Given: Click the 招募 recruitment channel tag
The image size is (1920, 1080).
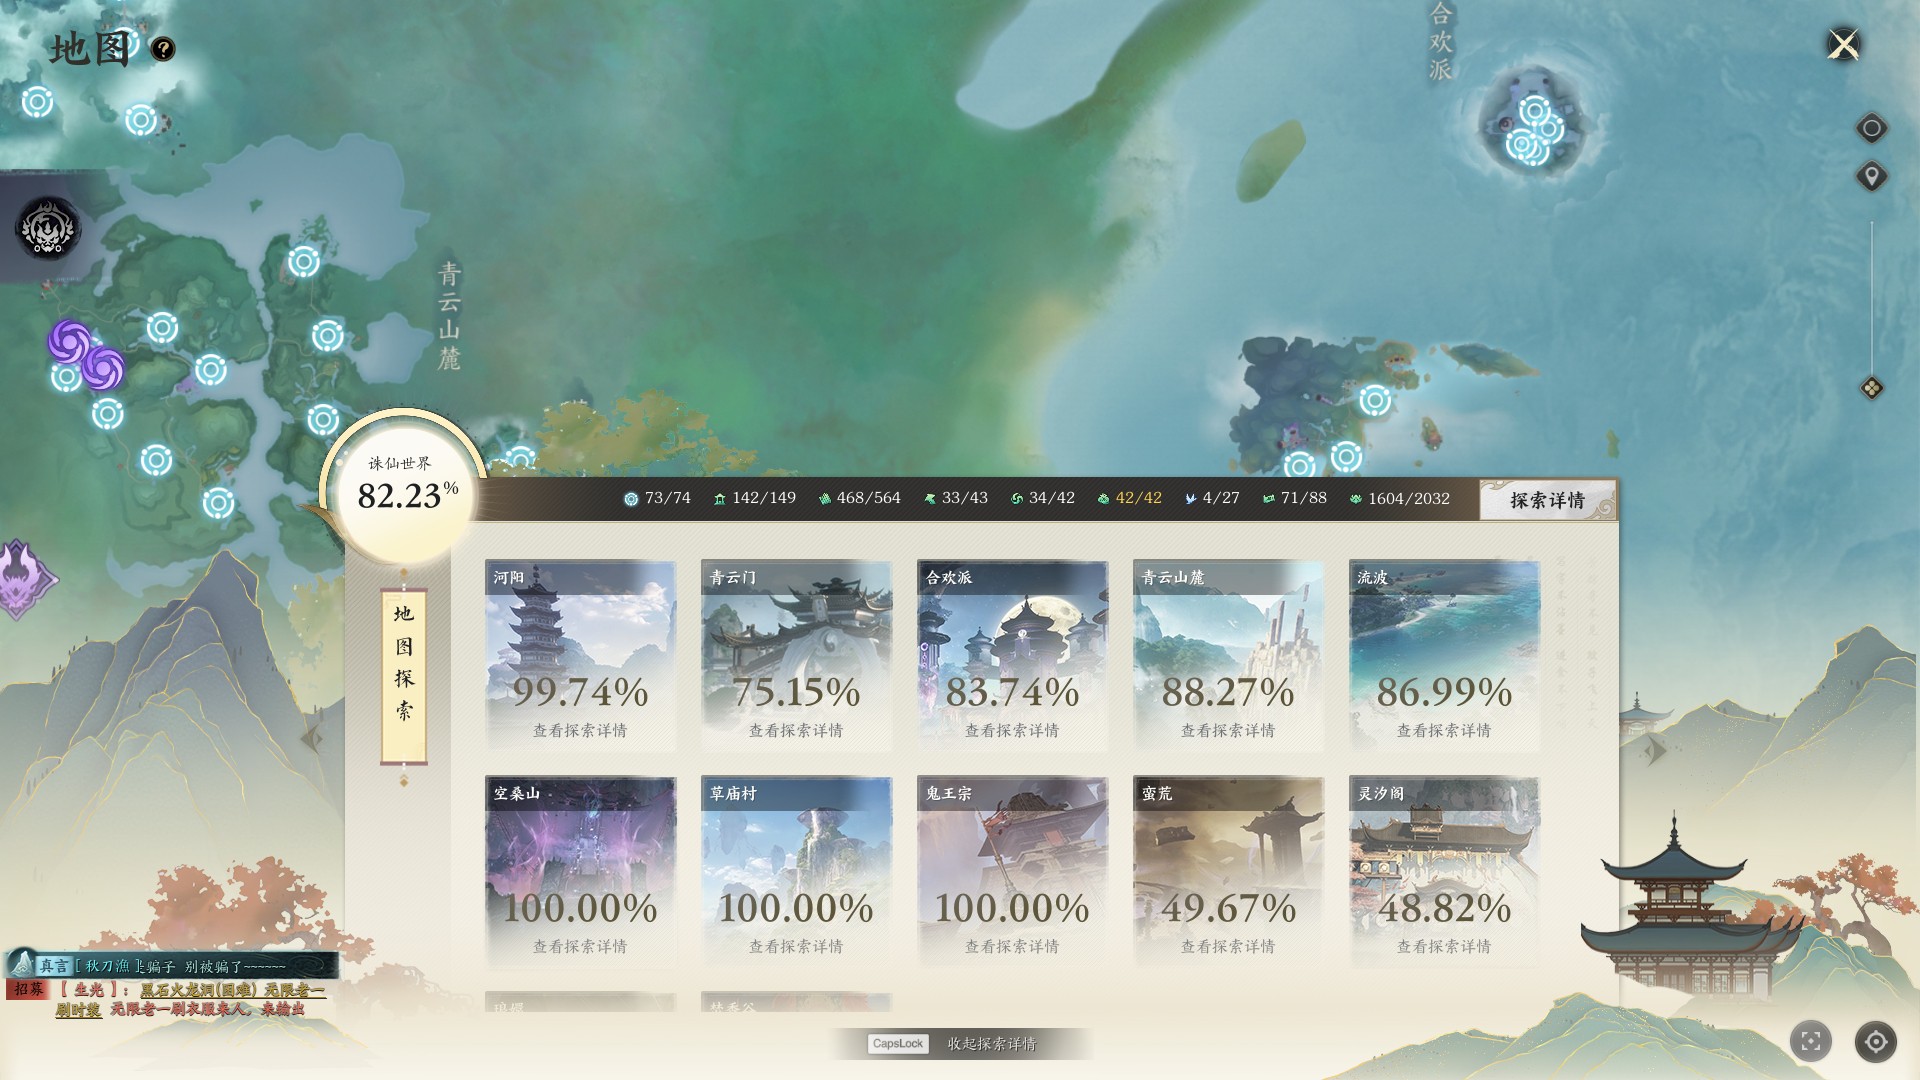Looking at the screenshot, I should coord(29,989).
